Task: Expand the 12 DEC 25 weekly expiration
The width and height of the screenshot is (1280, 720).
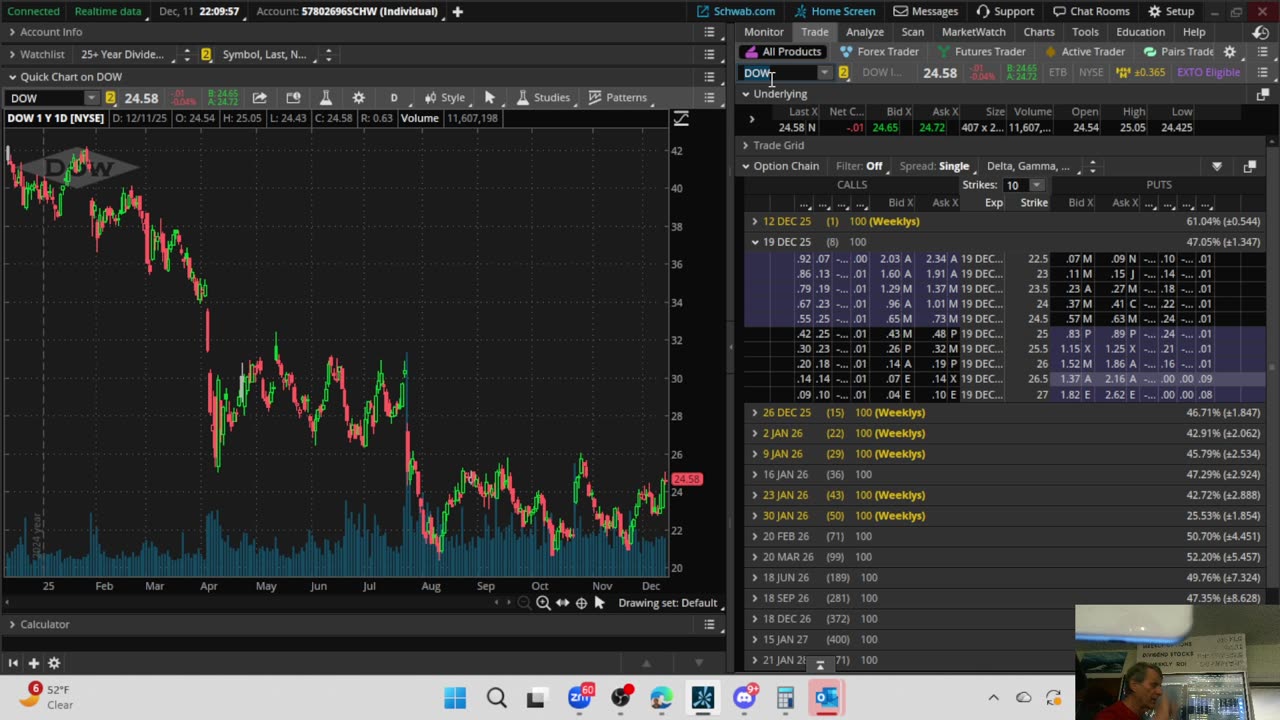Action: point(755,221)
